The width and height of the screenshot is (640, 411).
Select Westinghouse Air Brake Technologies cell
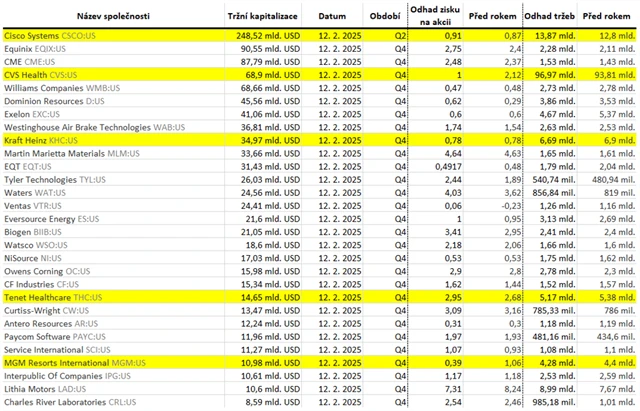94,127
